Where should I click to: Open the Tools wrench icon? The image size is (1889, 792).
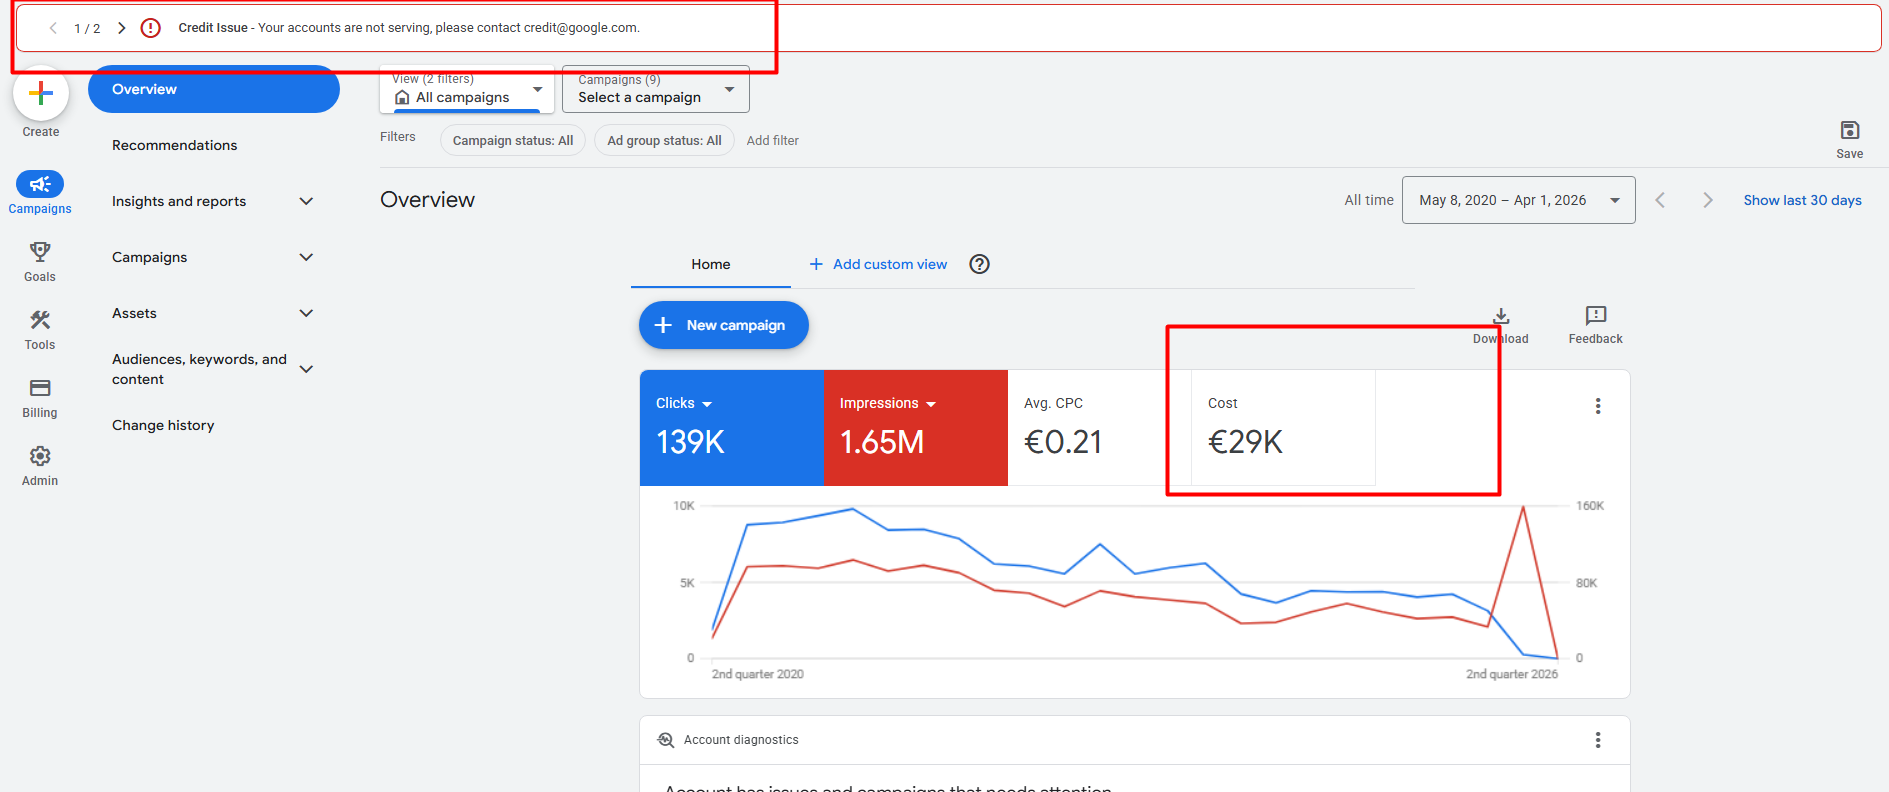[40, 320]
